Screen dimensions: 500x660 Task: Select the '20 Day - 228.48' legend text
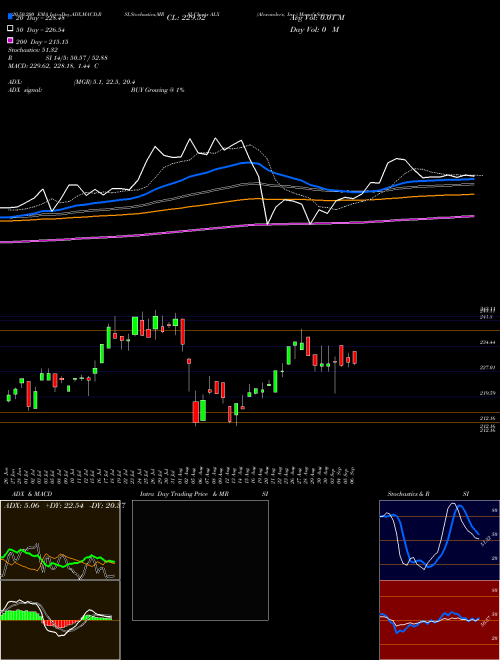pyautogui.click(x=40, y=18)
